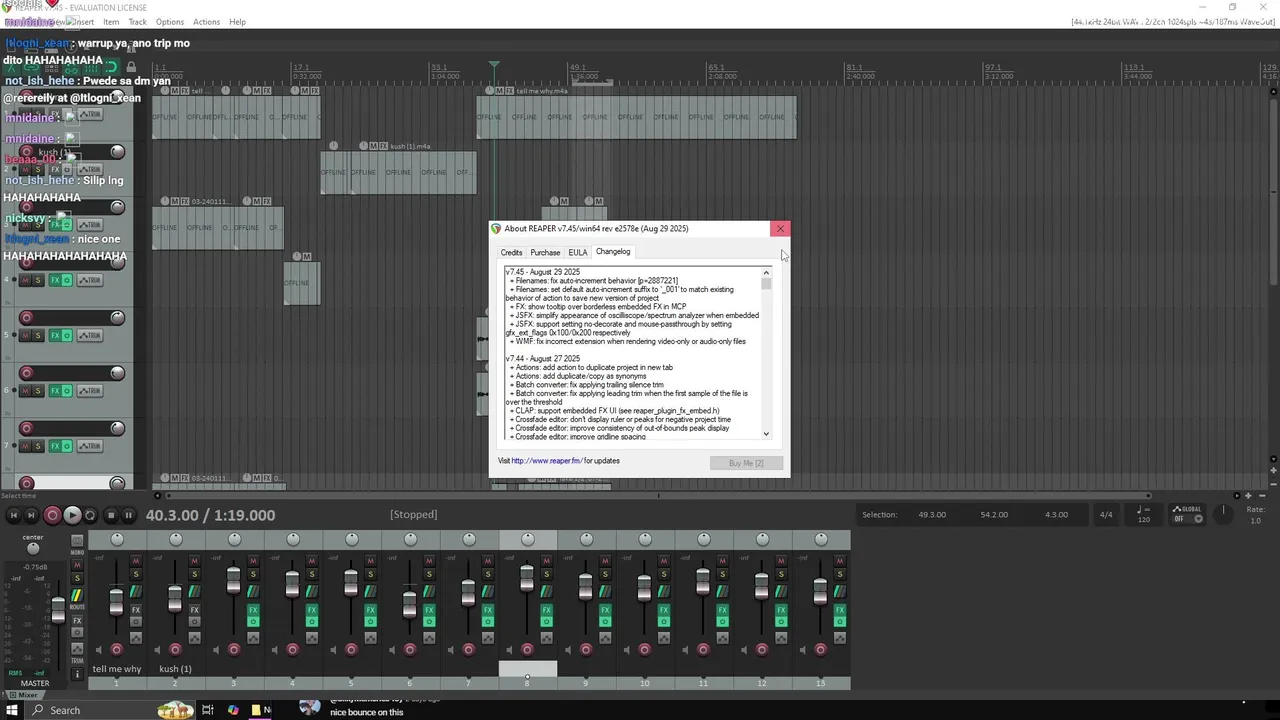Click the master info 'i' button

[x=77, y=674]
